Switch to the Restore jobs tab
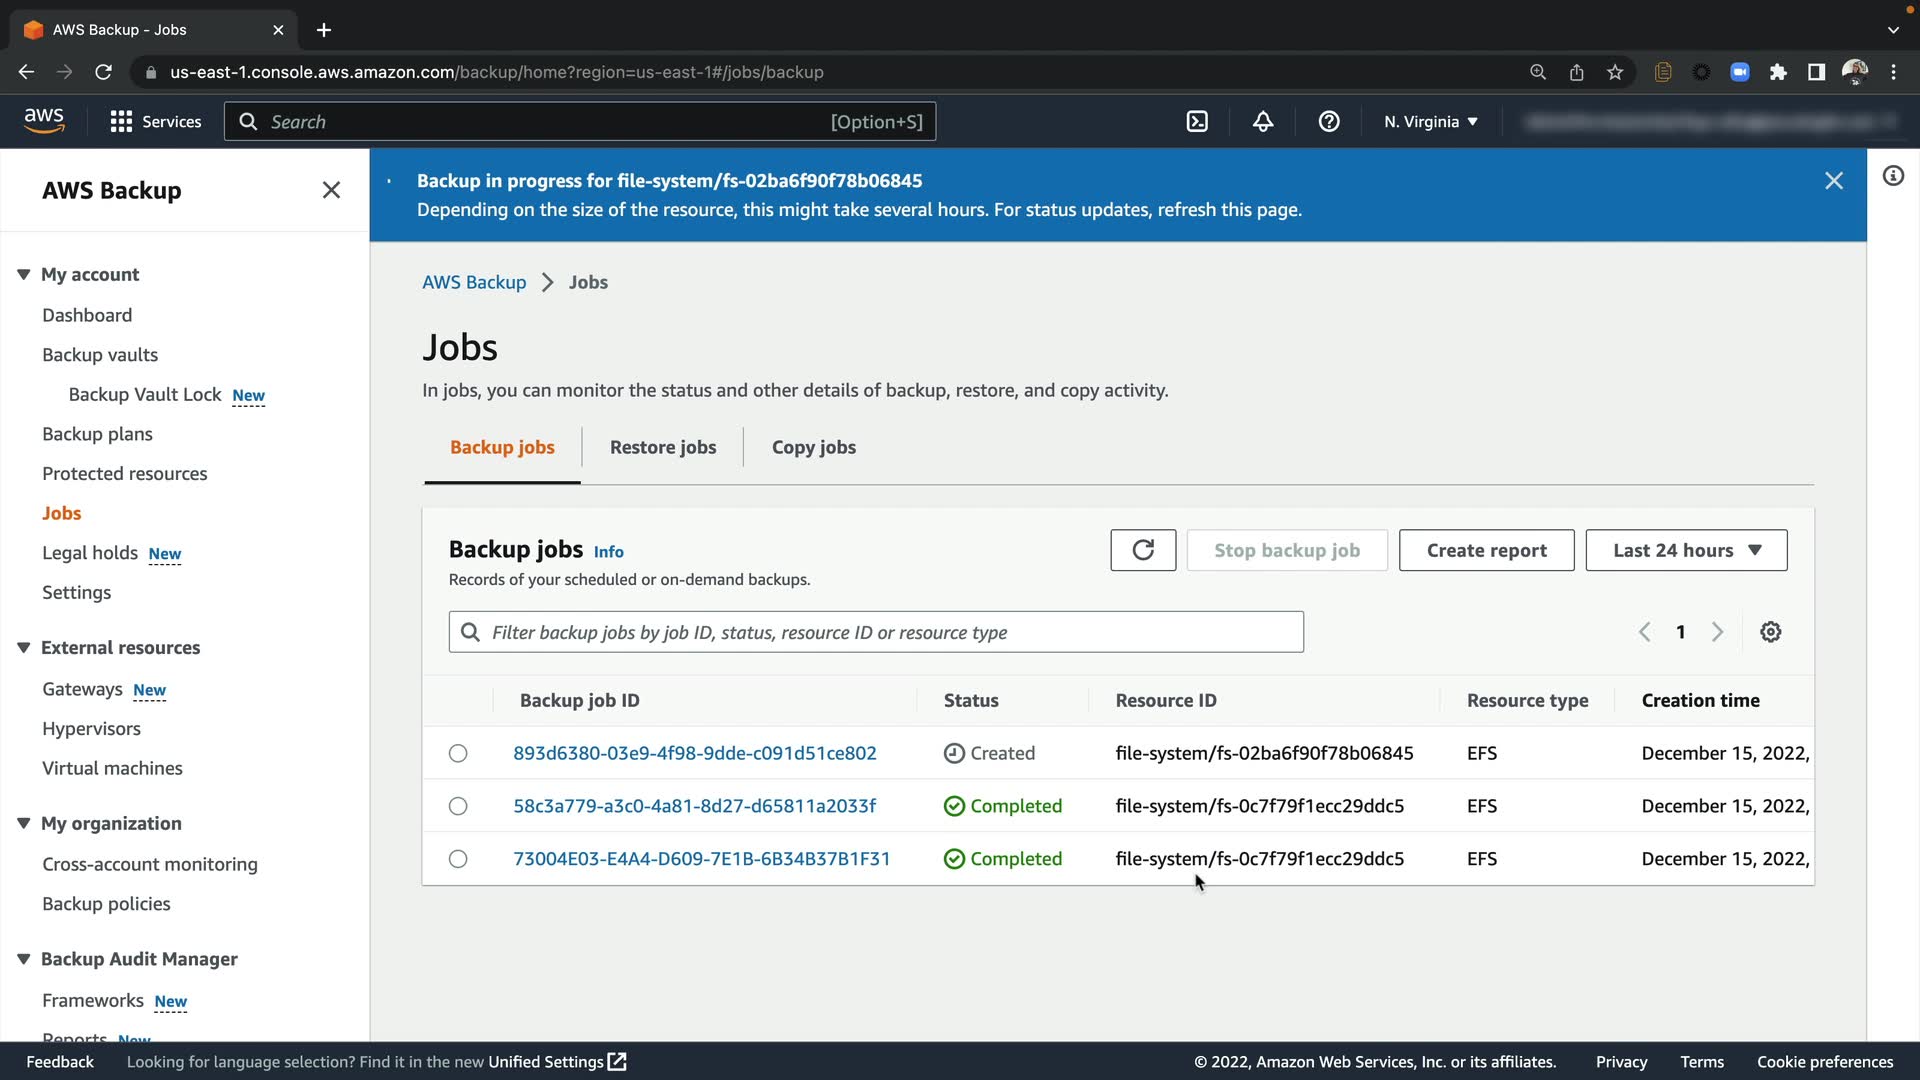The width and height of the screenshot is (1920, 1080). [663, 447]
